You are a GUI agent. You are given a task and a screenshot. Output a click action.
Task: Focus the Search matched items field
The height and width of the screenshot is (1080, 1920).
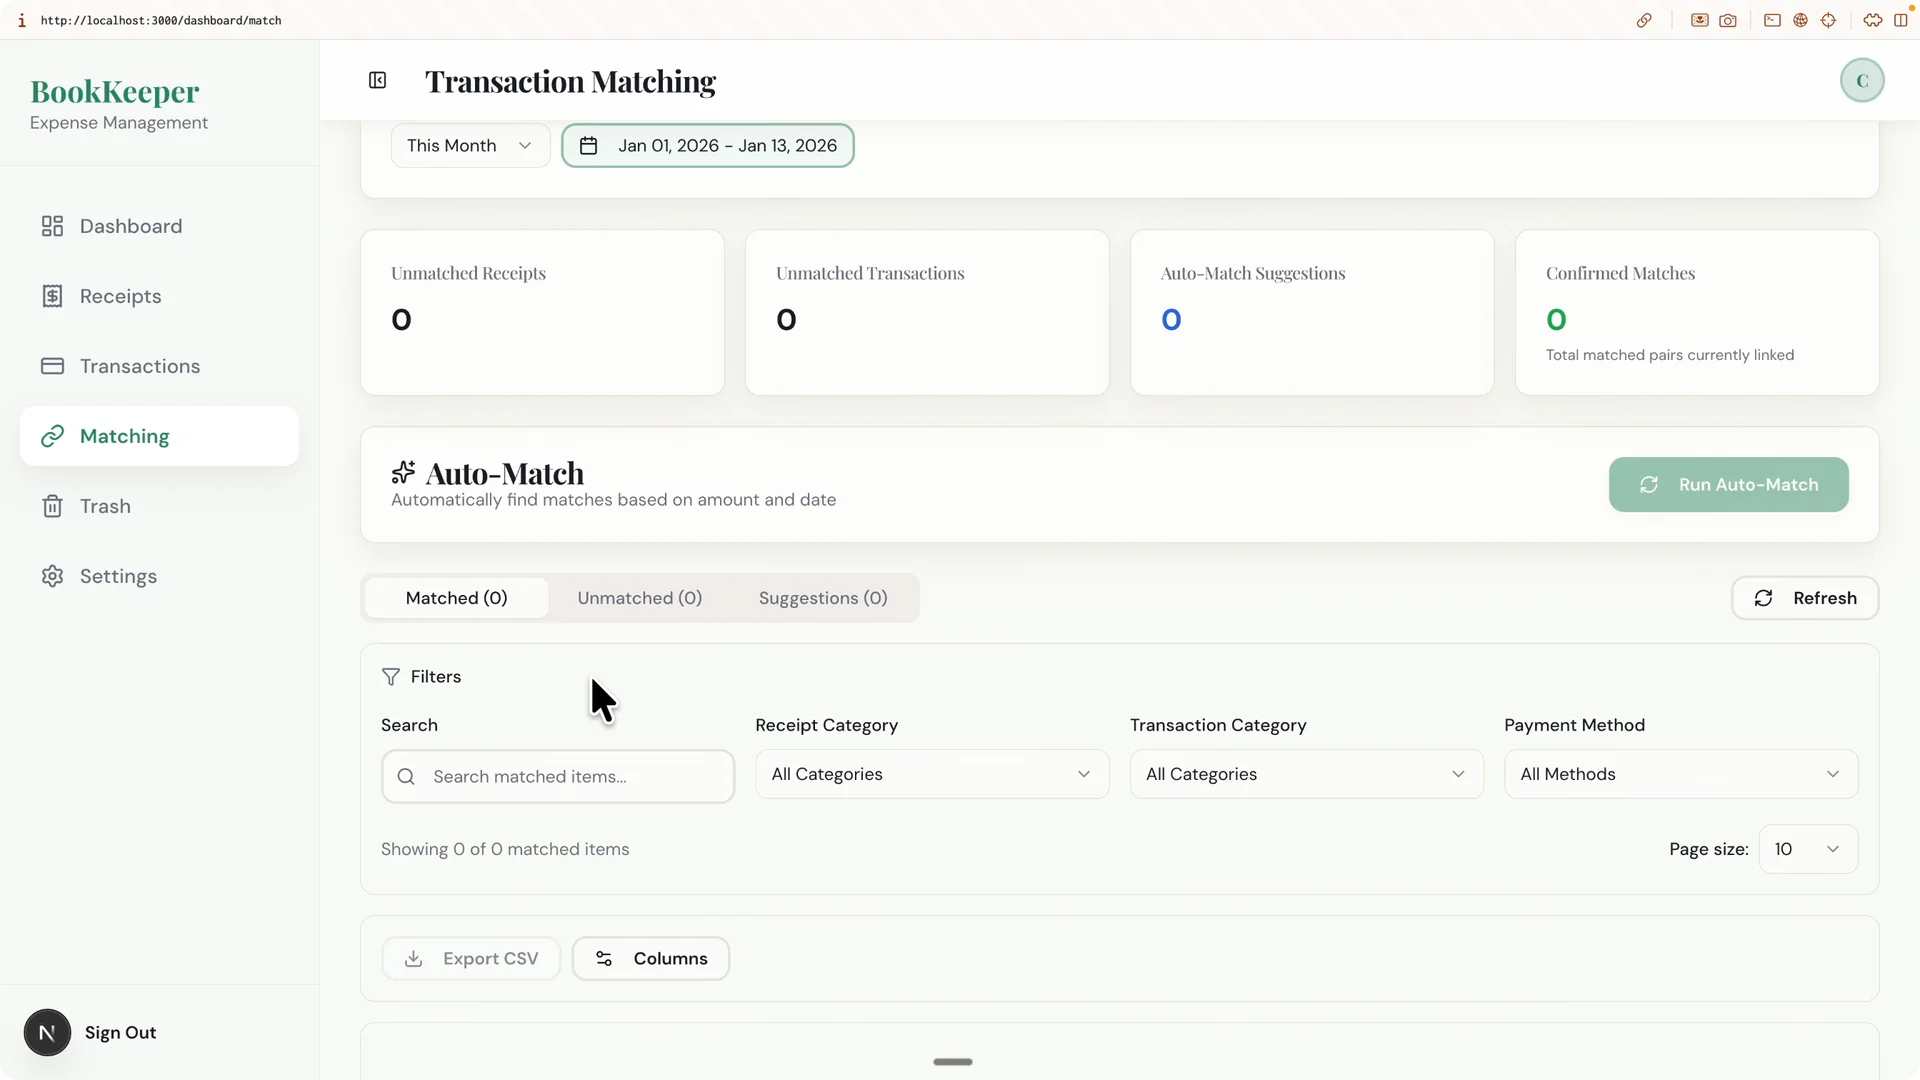(x=558, y=777)
